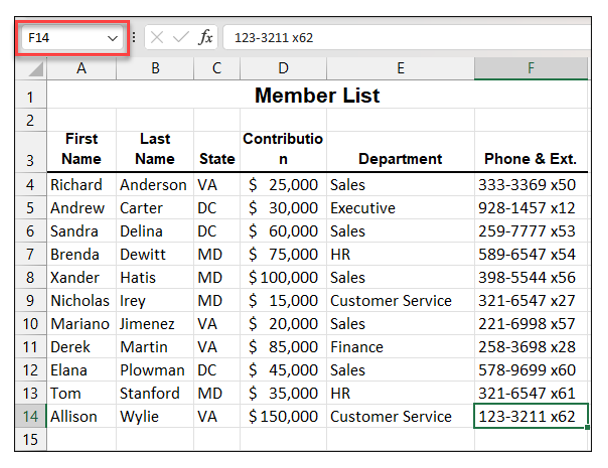Viewport: 608px width, 468px height.
Task: Select the phone cell 928-1457 x12
Action: coord(531,208)
